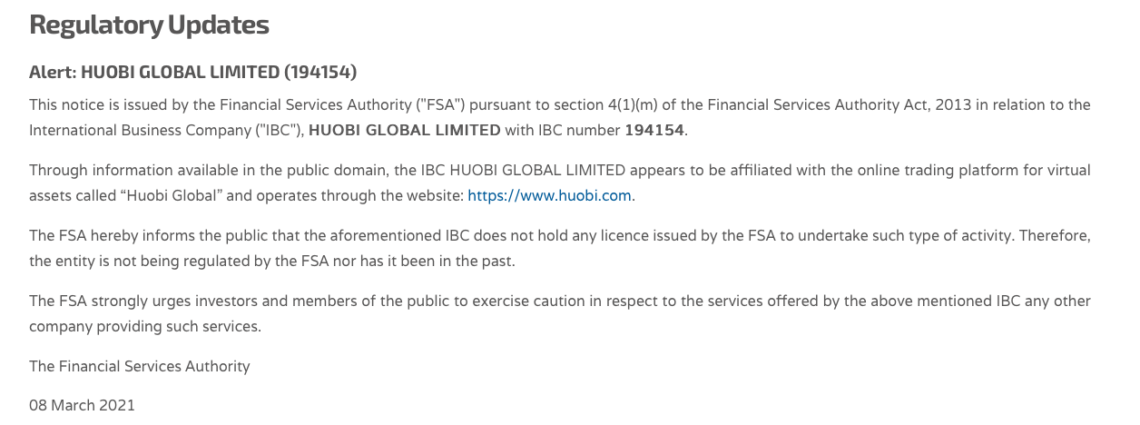Viewport: 1140px width, 425px height.
Task: Click paragraph starting This notice is issued
Action: [560, 117]
